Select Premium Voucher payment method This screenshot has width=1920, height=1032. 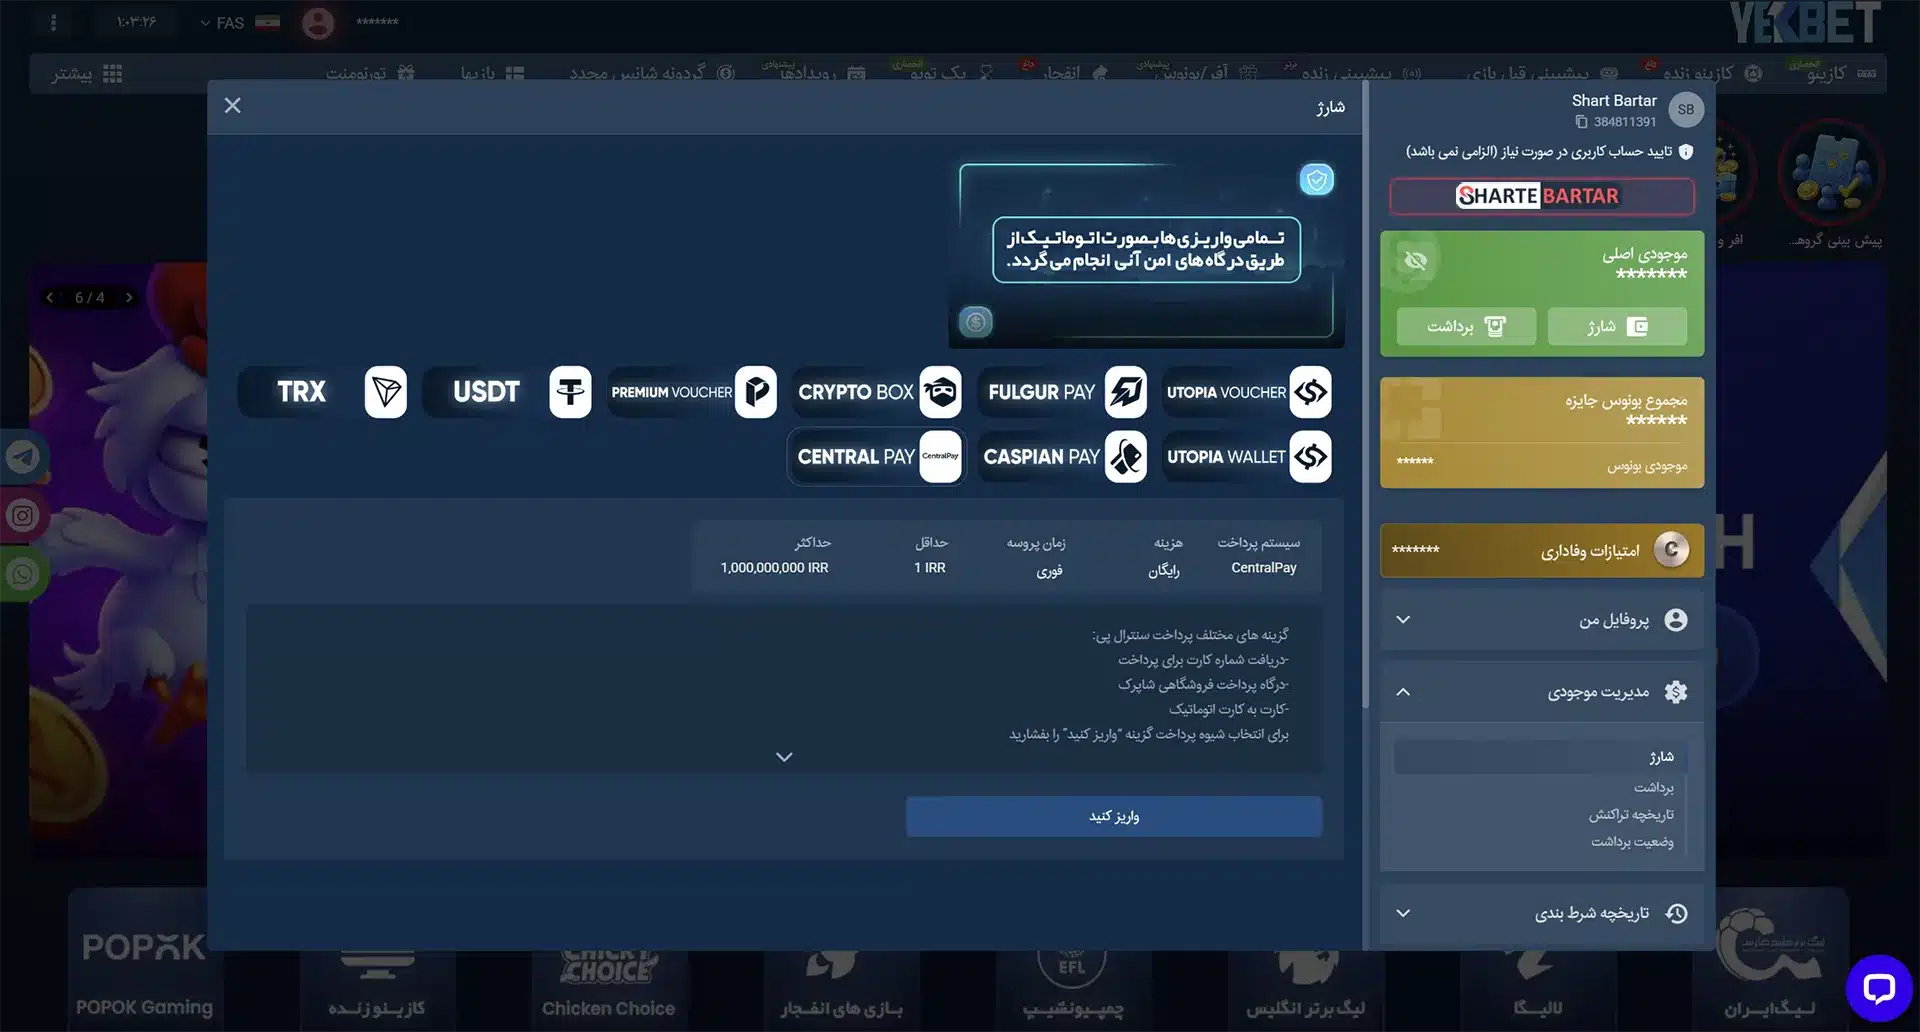coord(692,392)
